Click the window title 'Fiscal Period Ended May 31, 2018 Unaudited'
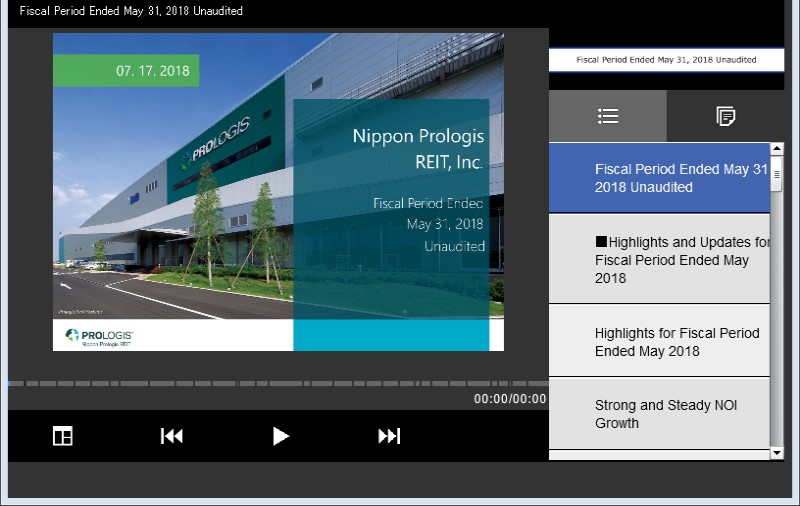 (131, 11)
